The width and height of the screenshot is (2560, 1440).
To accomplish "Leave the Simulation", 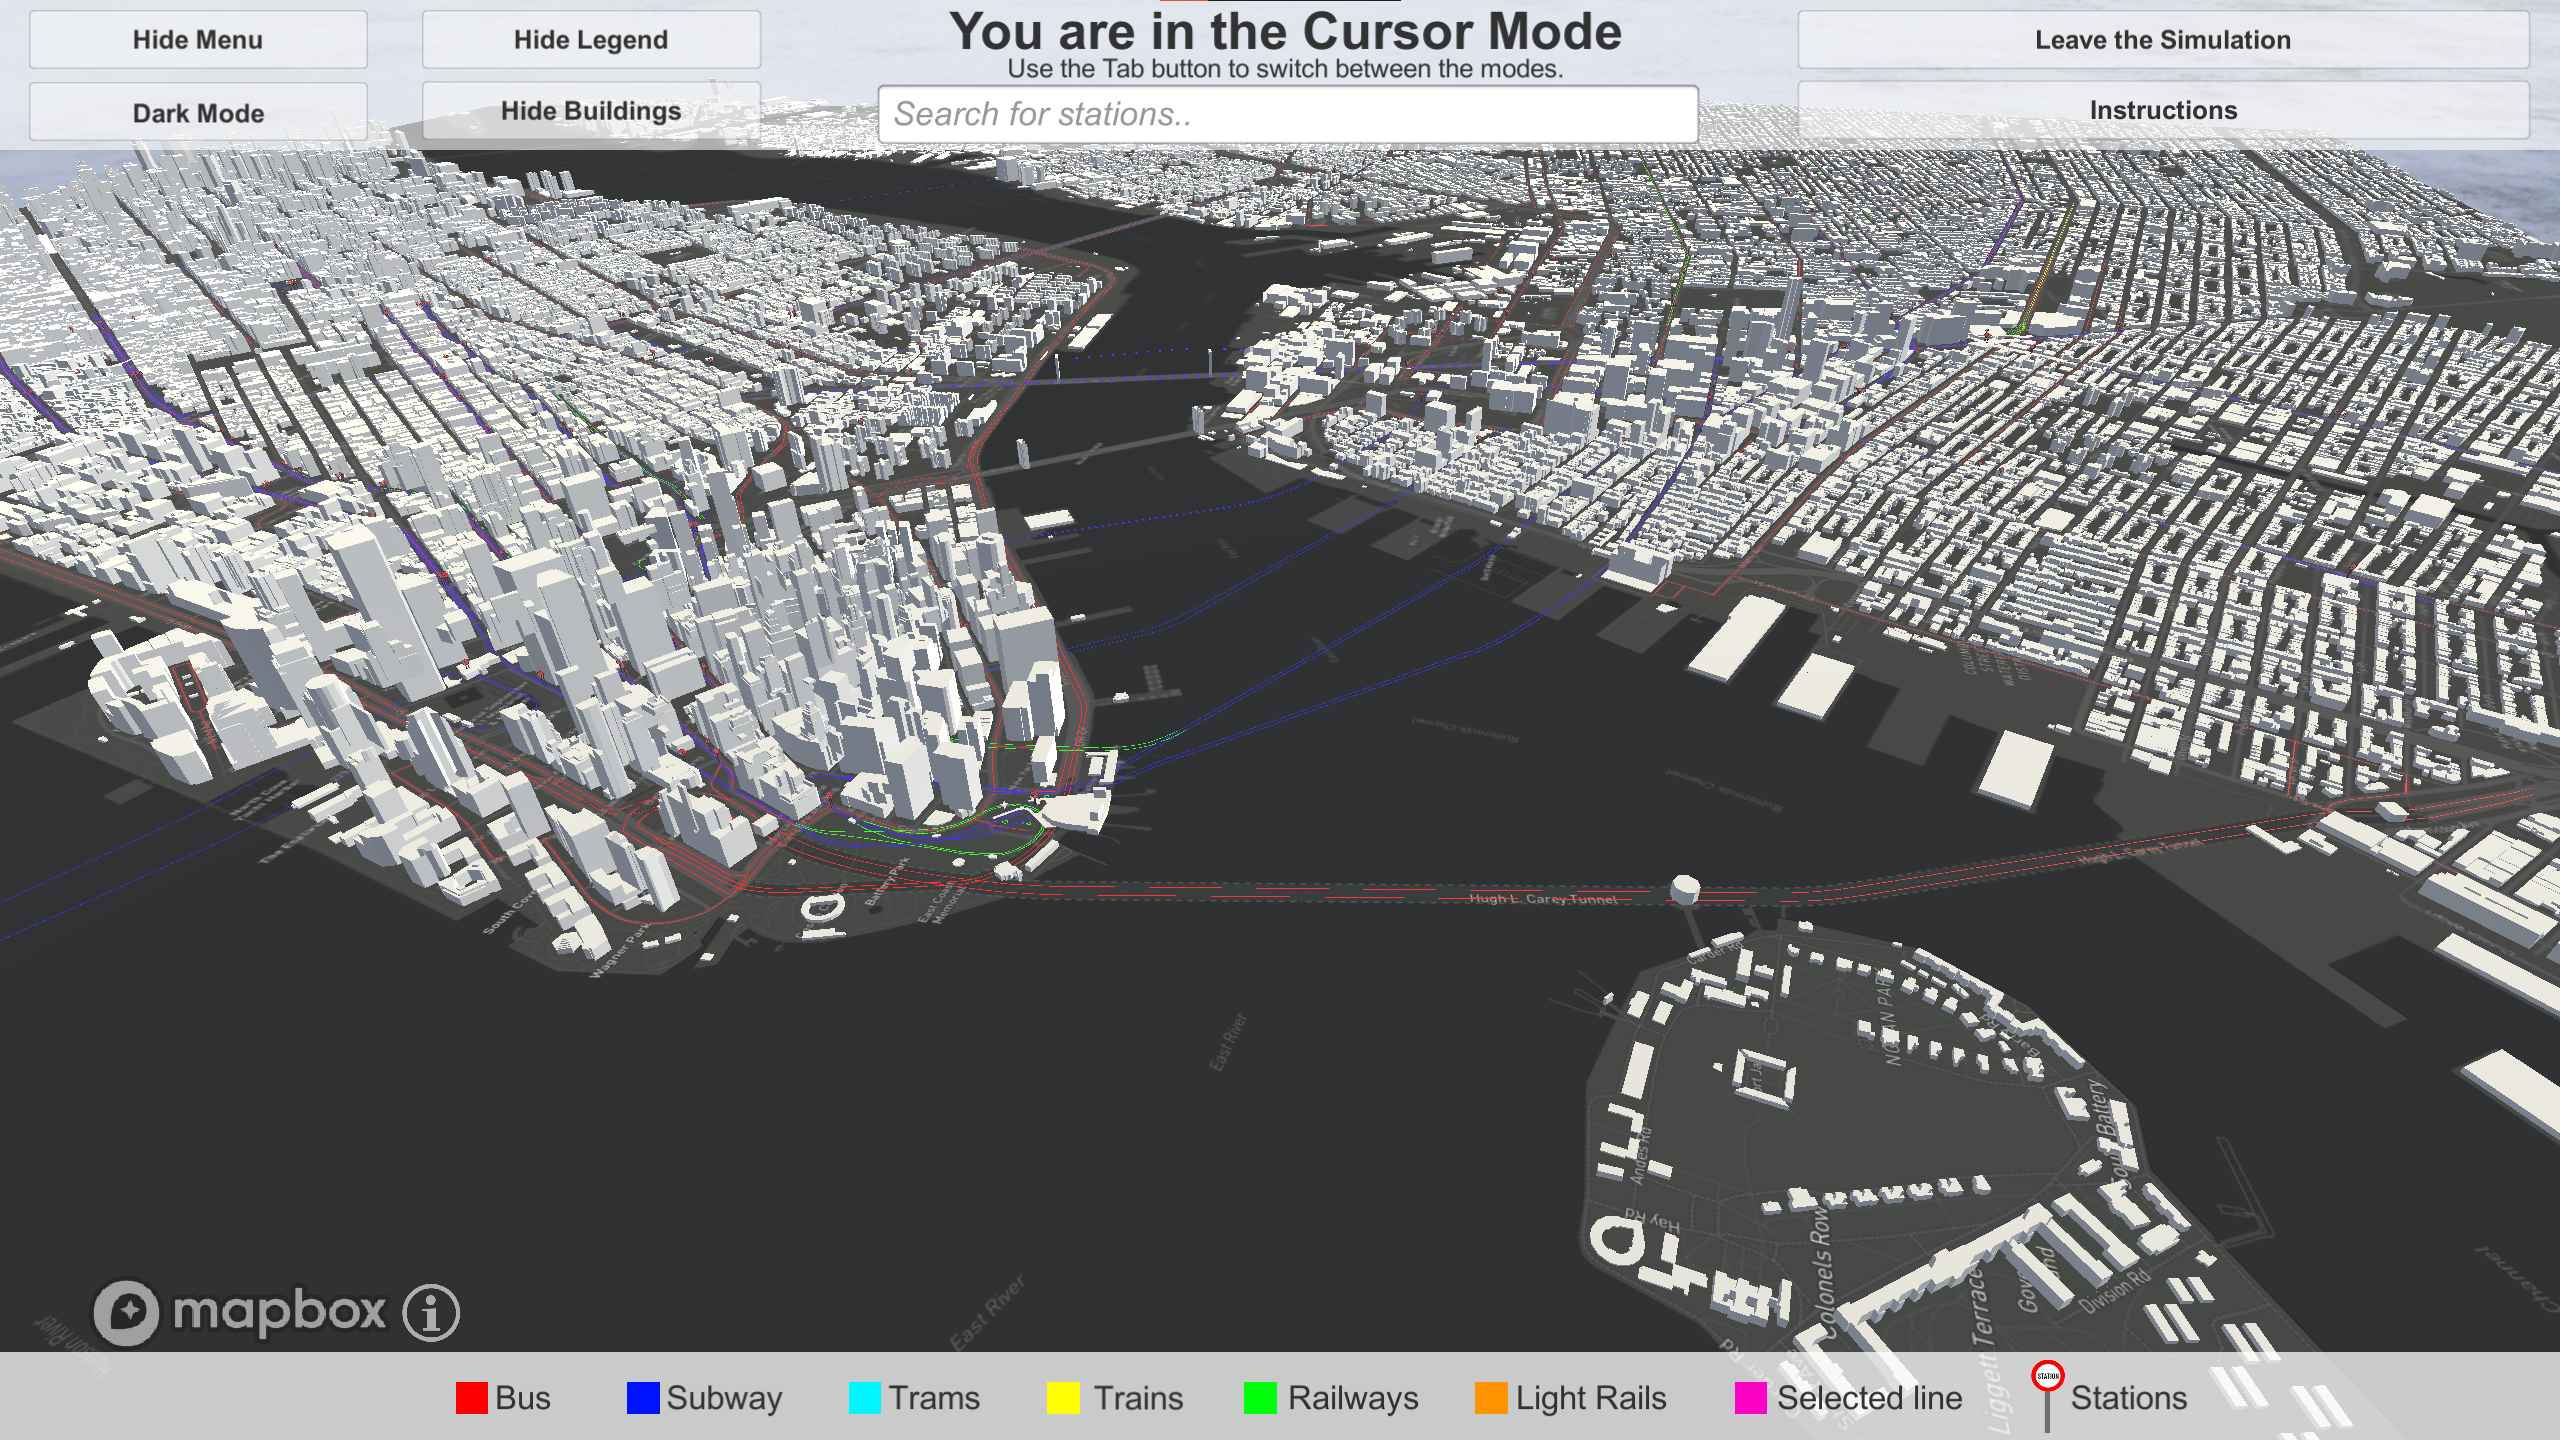I will click(2162, 40).
